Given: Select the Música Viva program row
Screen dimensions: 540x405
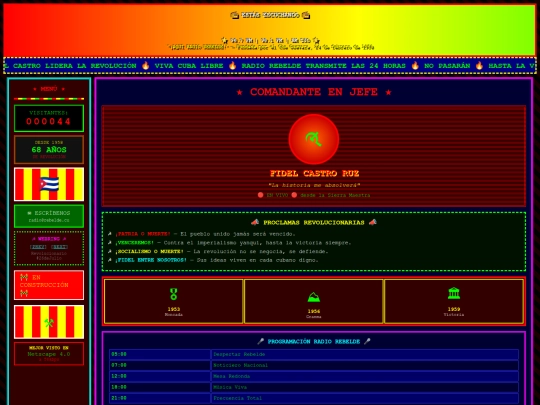Looking at the screenshot, I should pos(365,387).
